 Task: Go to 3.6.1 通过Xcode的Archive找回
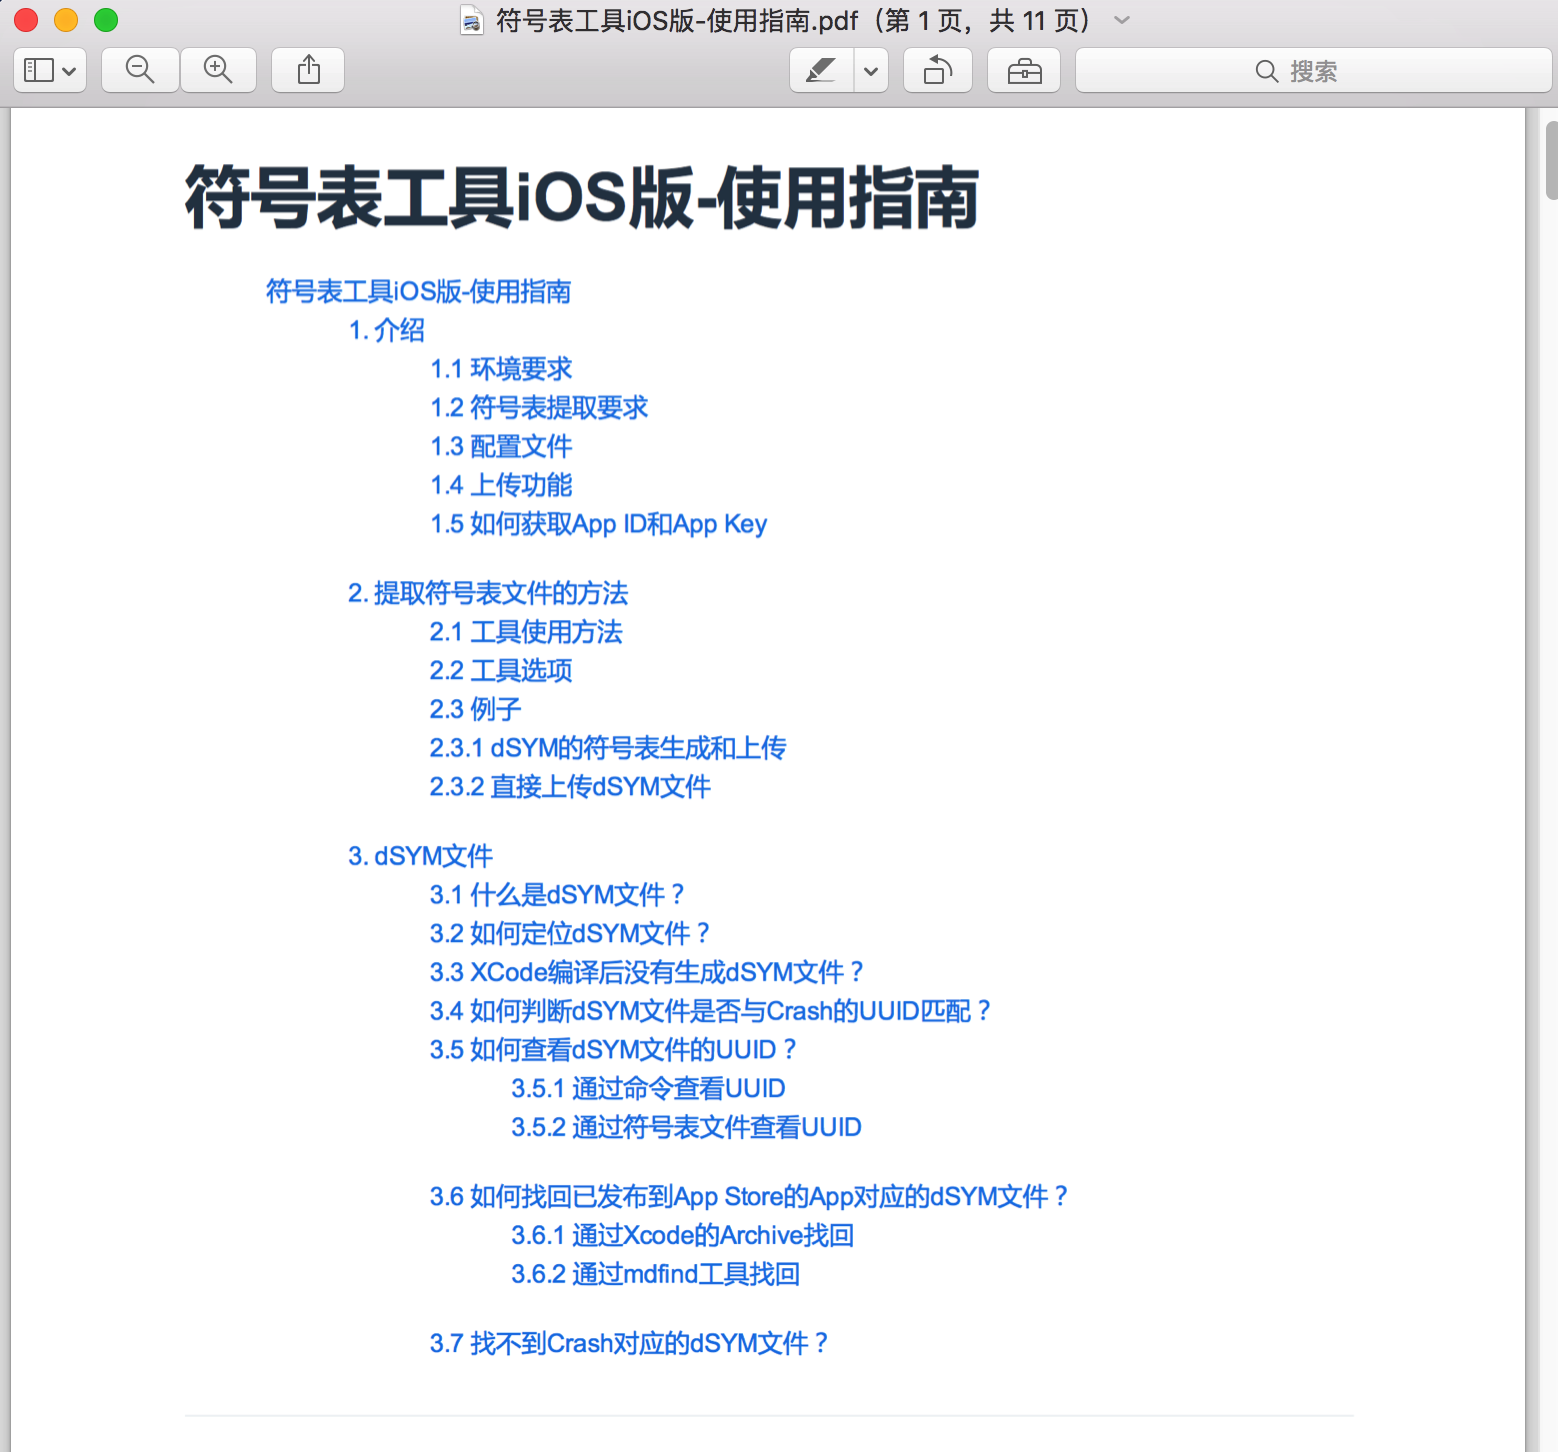coord(682,1236)
